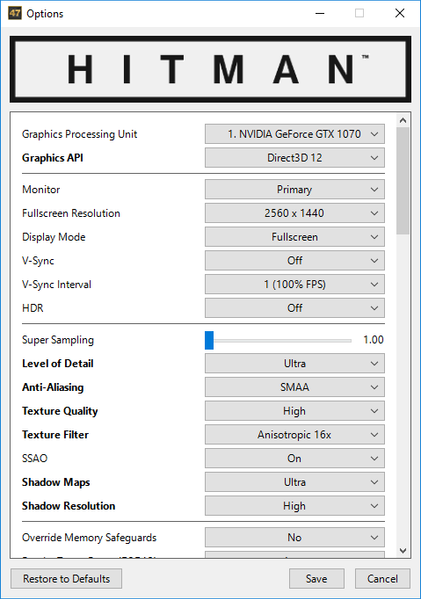Open the HDR dropdown
The height and width of the screenshot is (599, 421).
click(295, 308)
